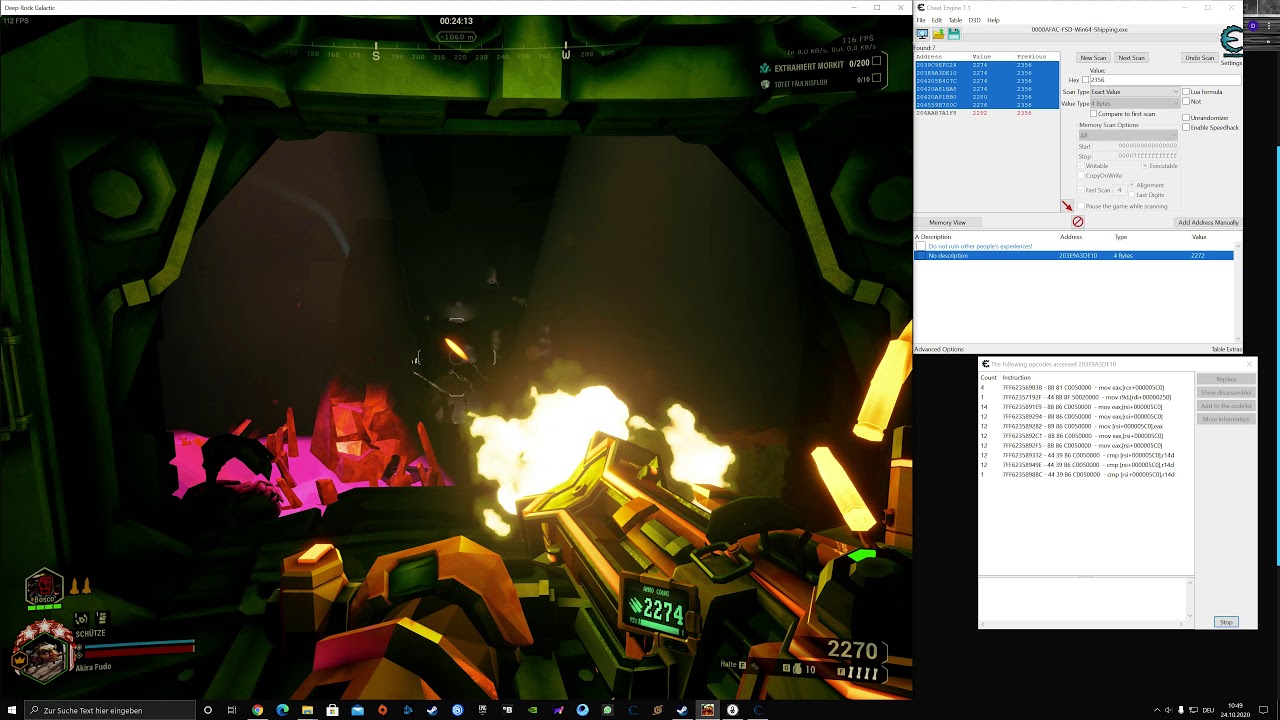
Task: Click the Windows taskbar search box
Action: pos(111,710)
